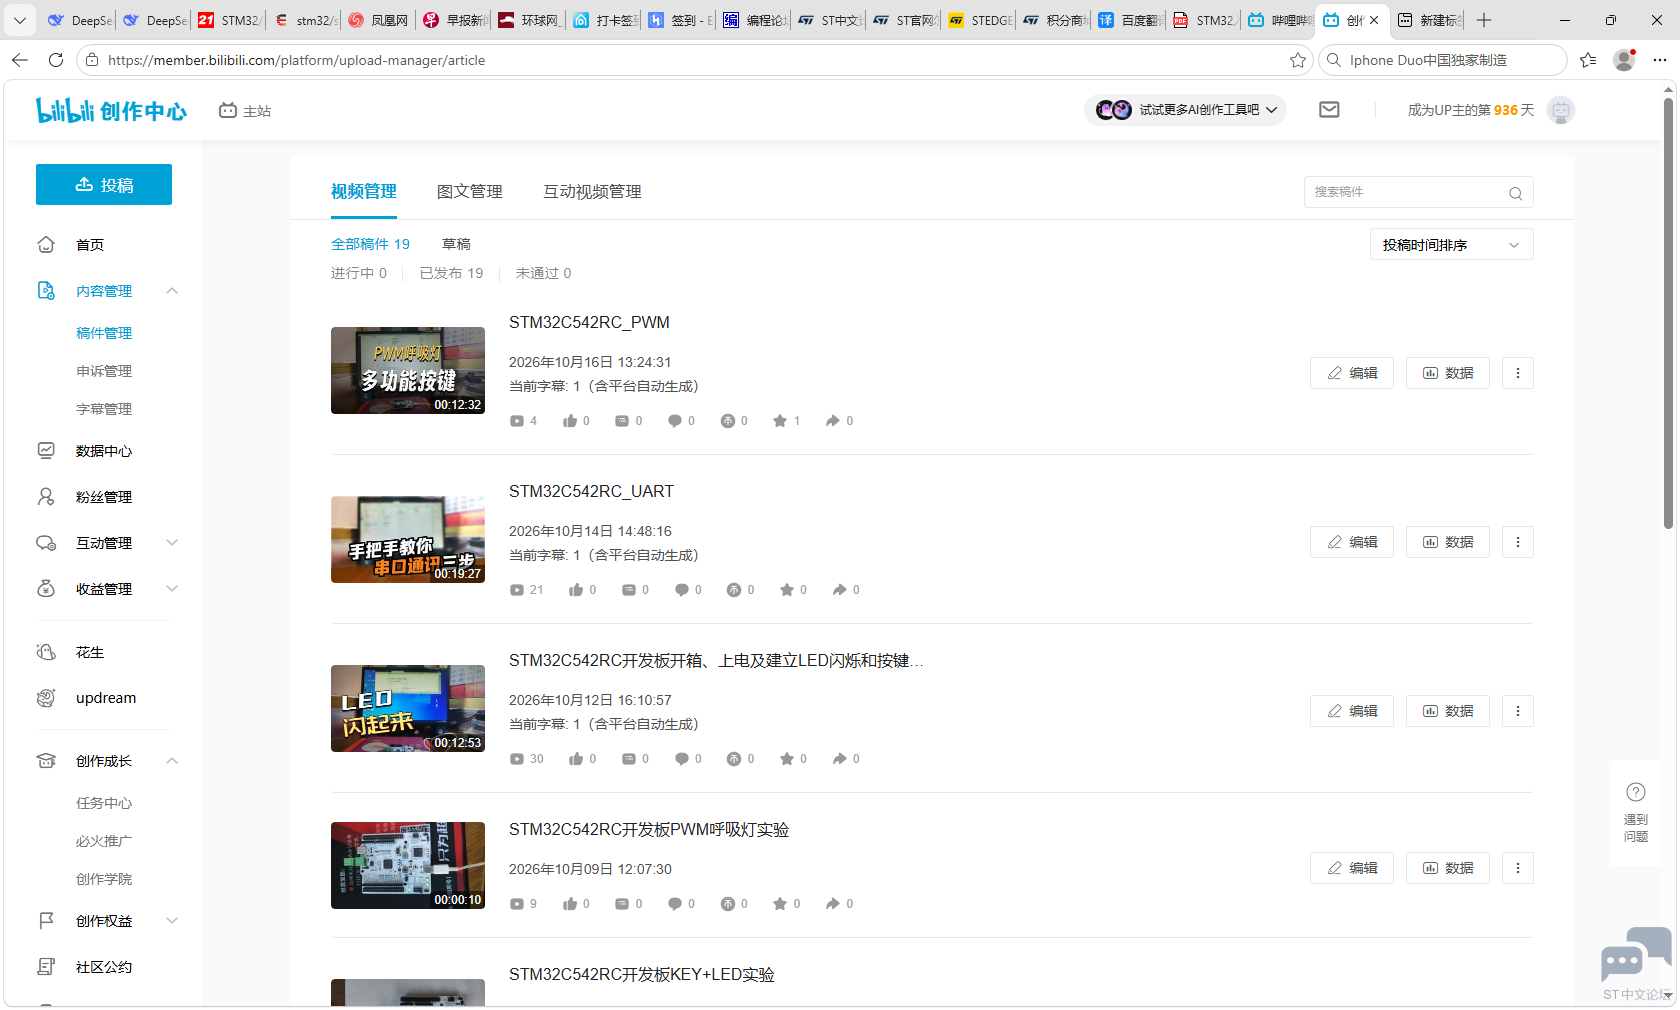The height and width of the screenshot is (1010, 1680).
Task: Open a new browser tab
Action: (1484, 20)
